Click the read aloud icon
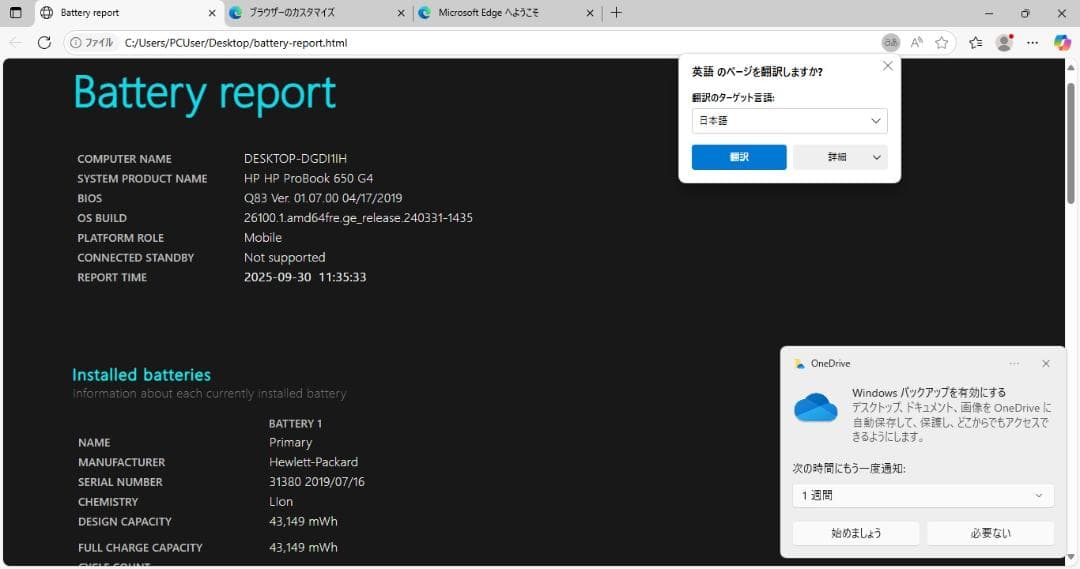The height and width of the screenshot is (569, 1080). pos(916,43)
